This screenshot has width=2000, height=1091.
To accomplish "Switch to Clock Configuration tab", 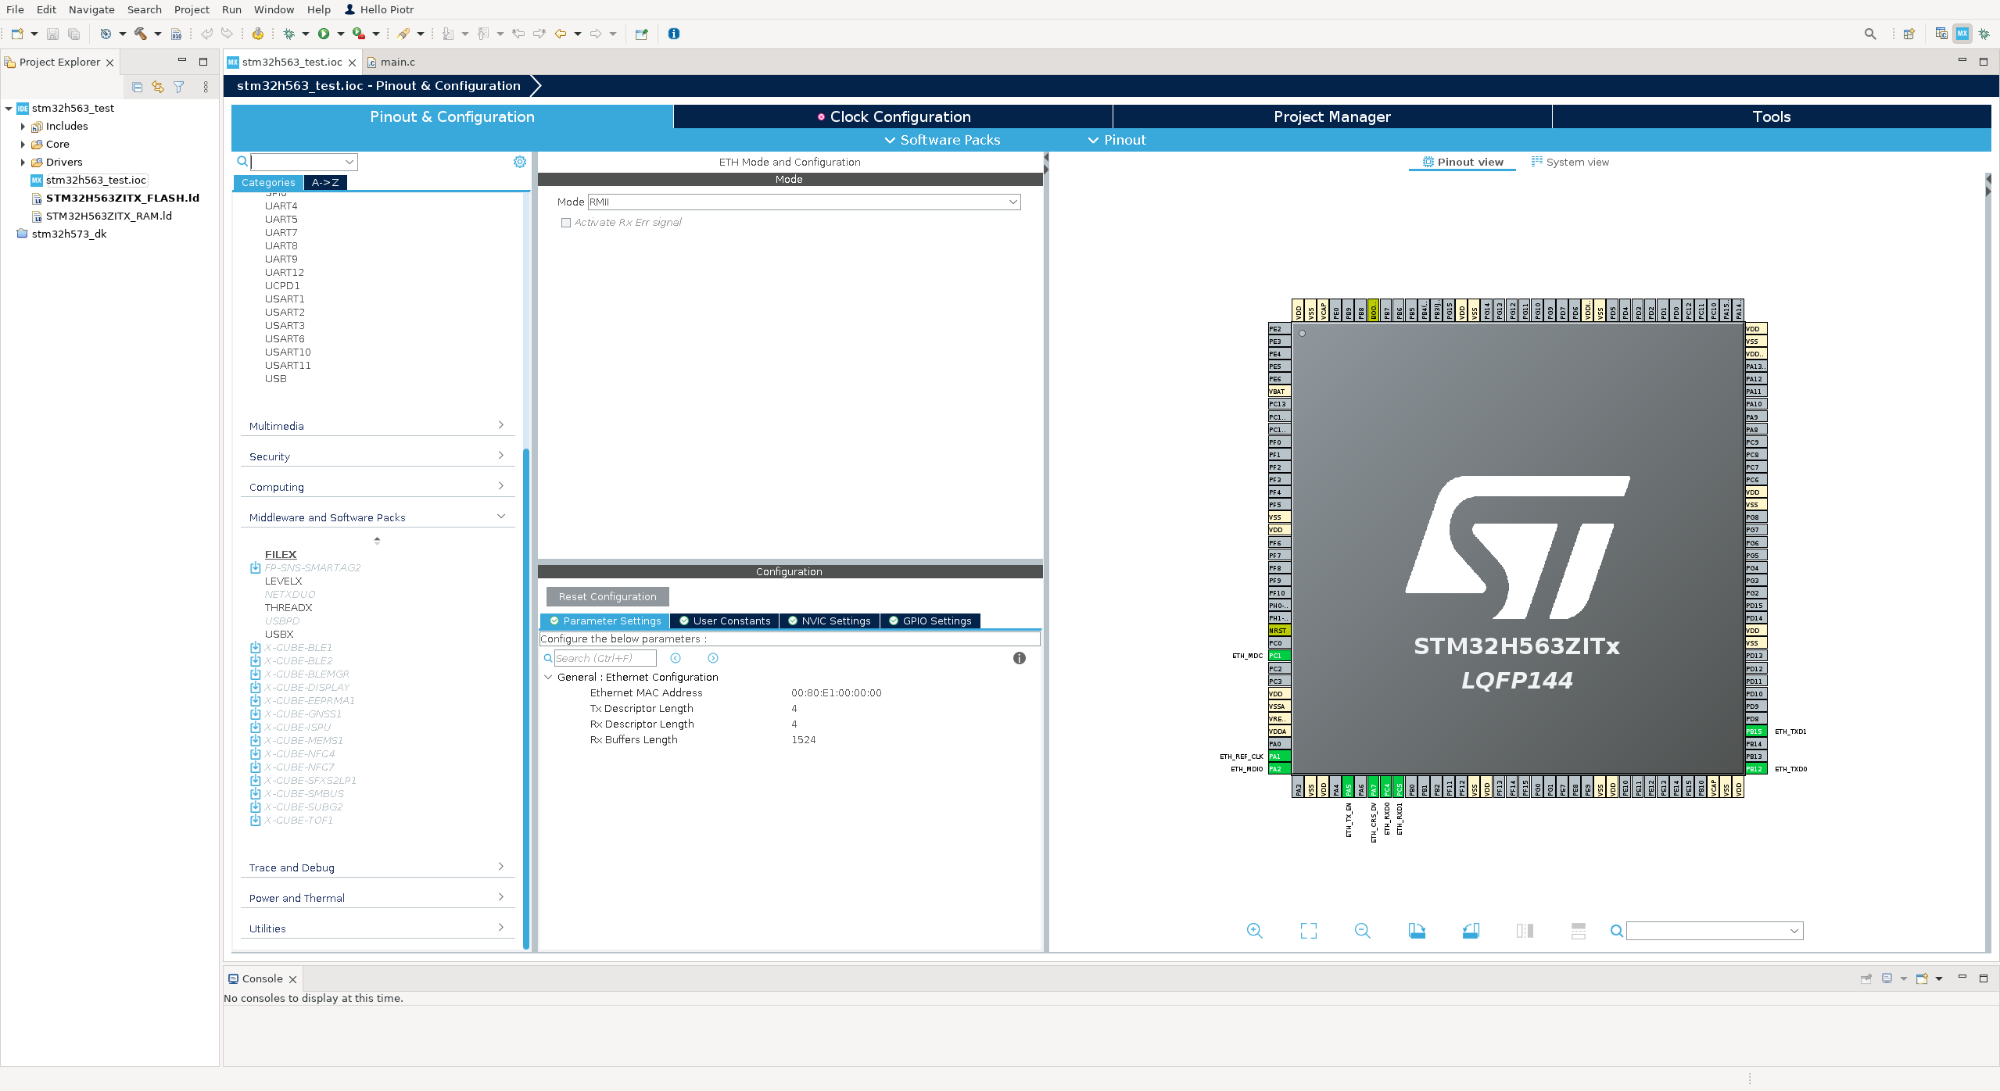I will (893, 117).
